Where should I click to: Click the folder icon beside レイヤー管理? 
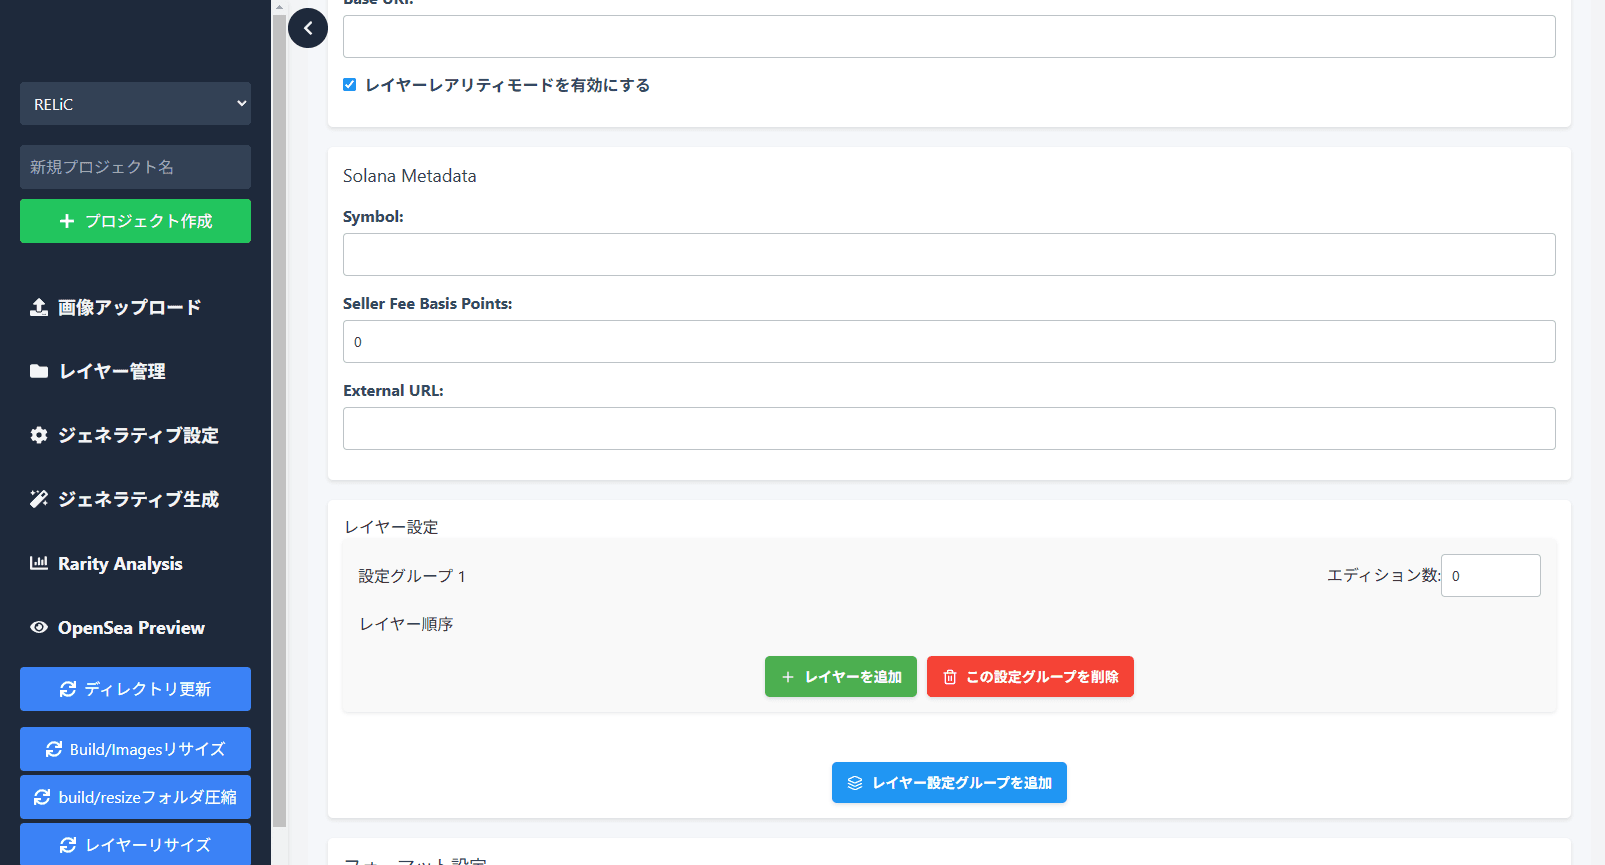click(39, 371)
